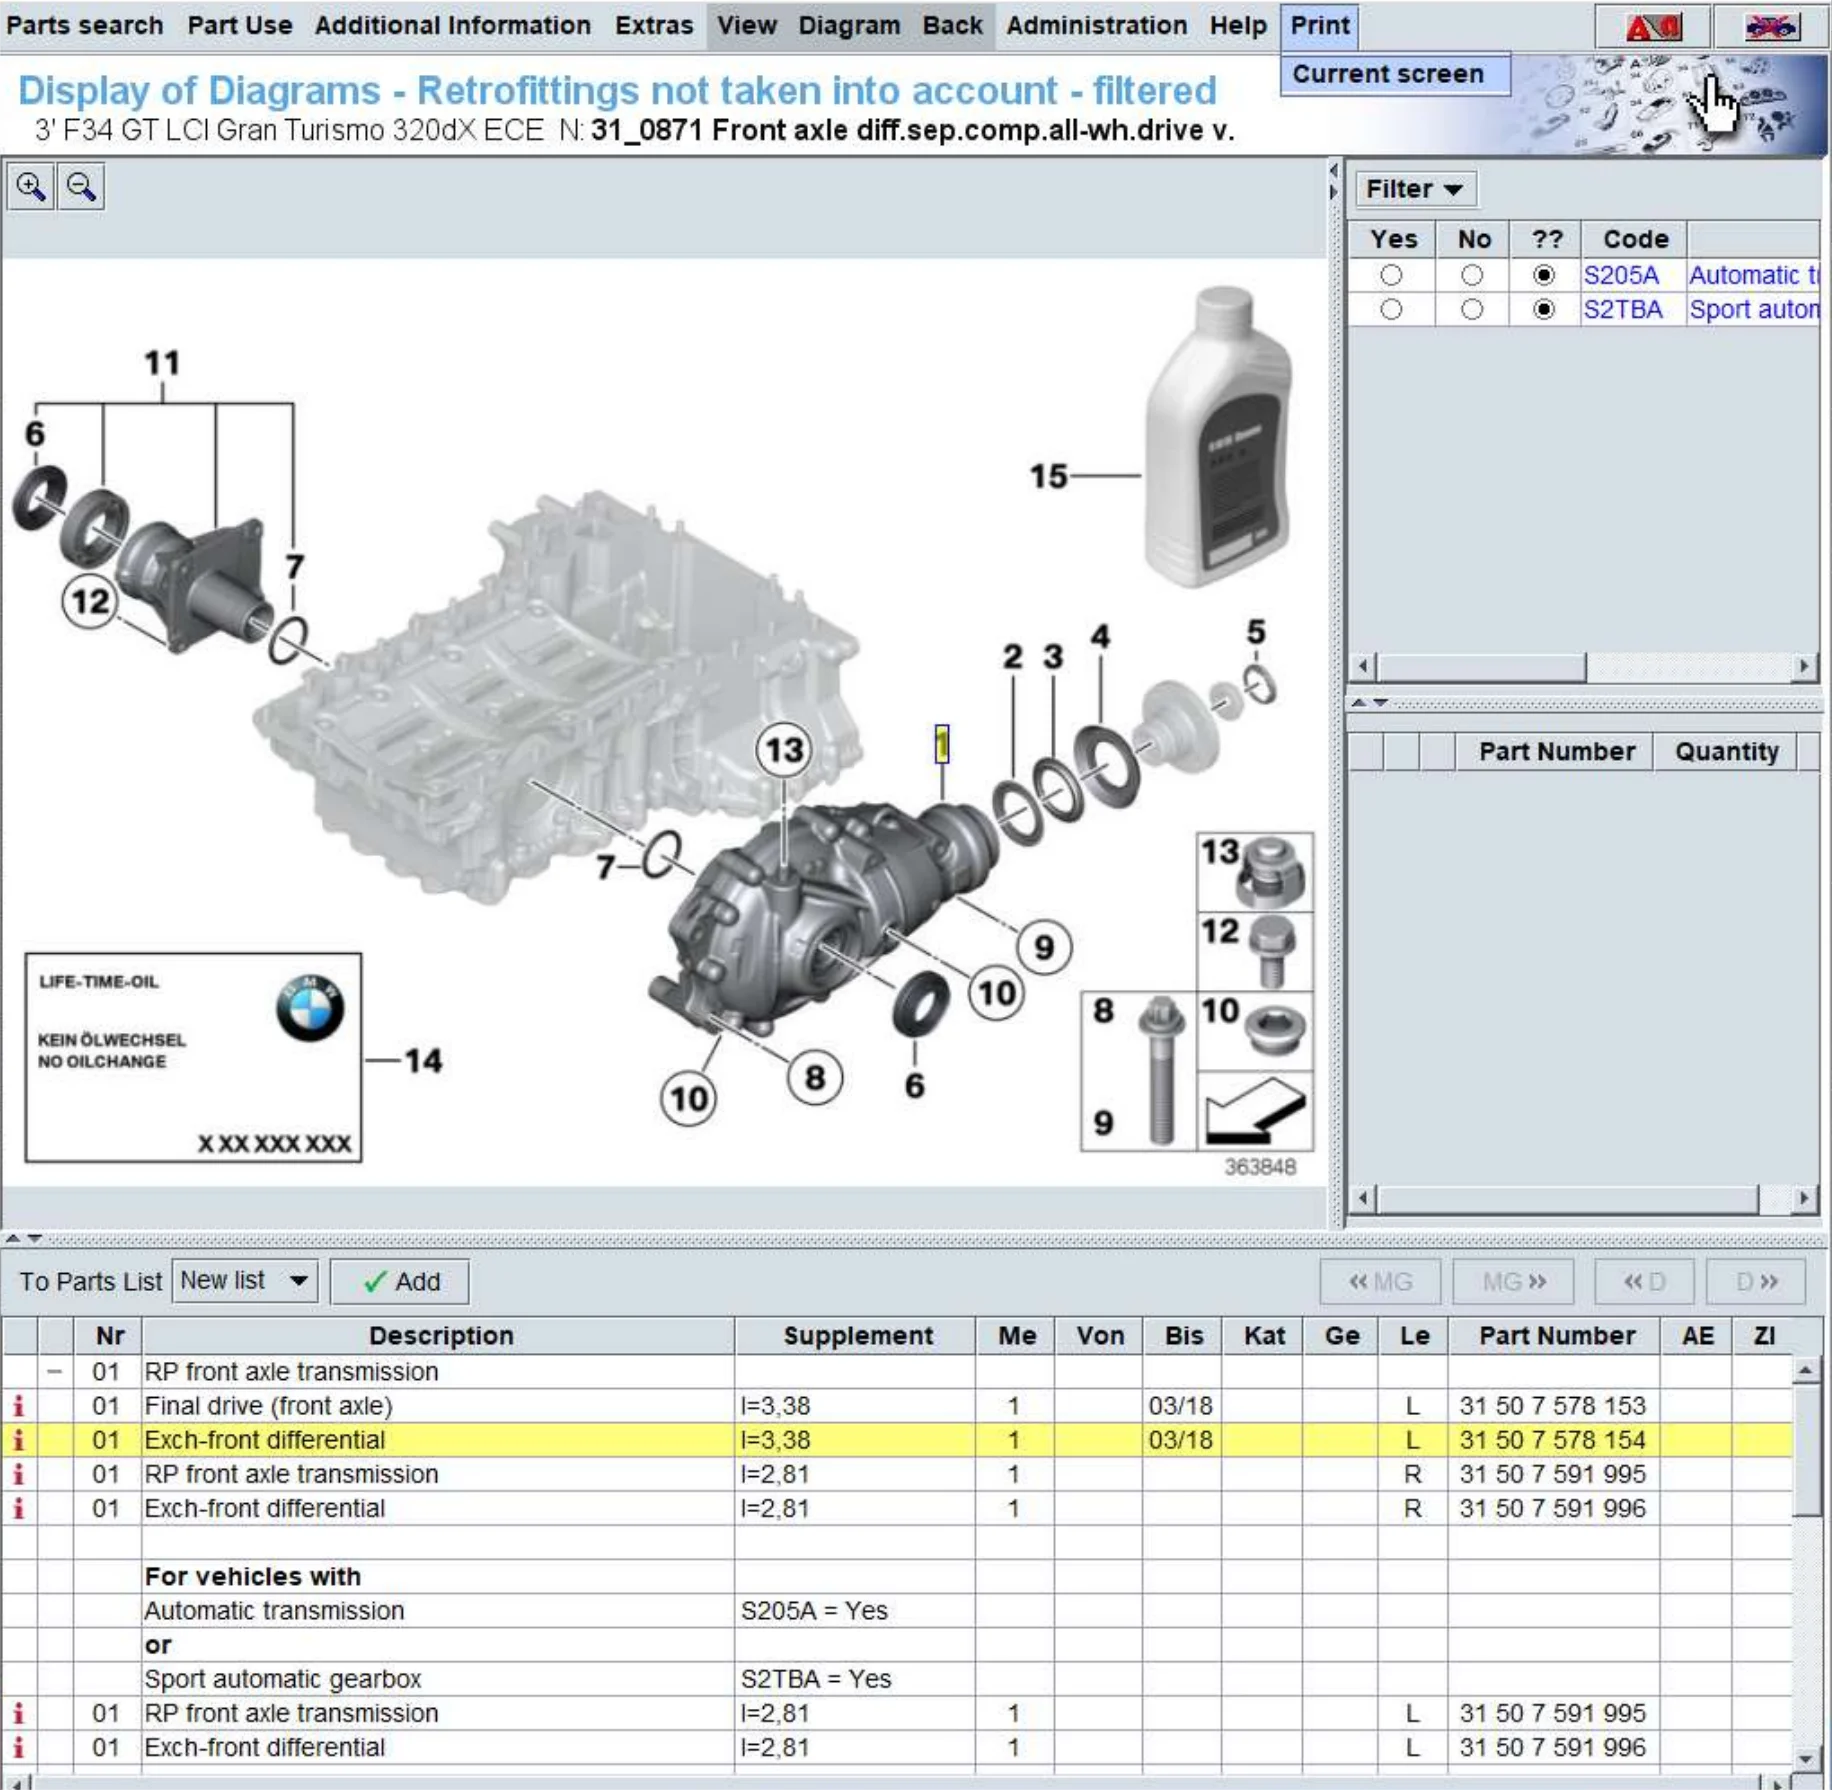Open the S2TBA code link
The image size is (1832, 1790).
[1621, 310]
